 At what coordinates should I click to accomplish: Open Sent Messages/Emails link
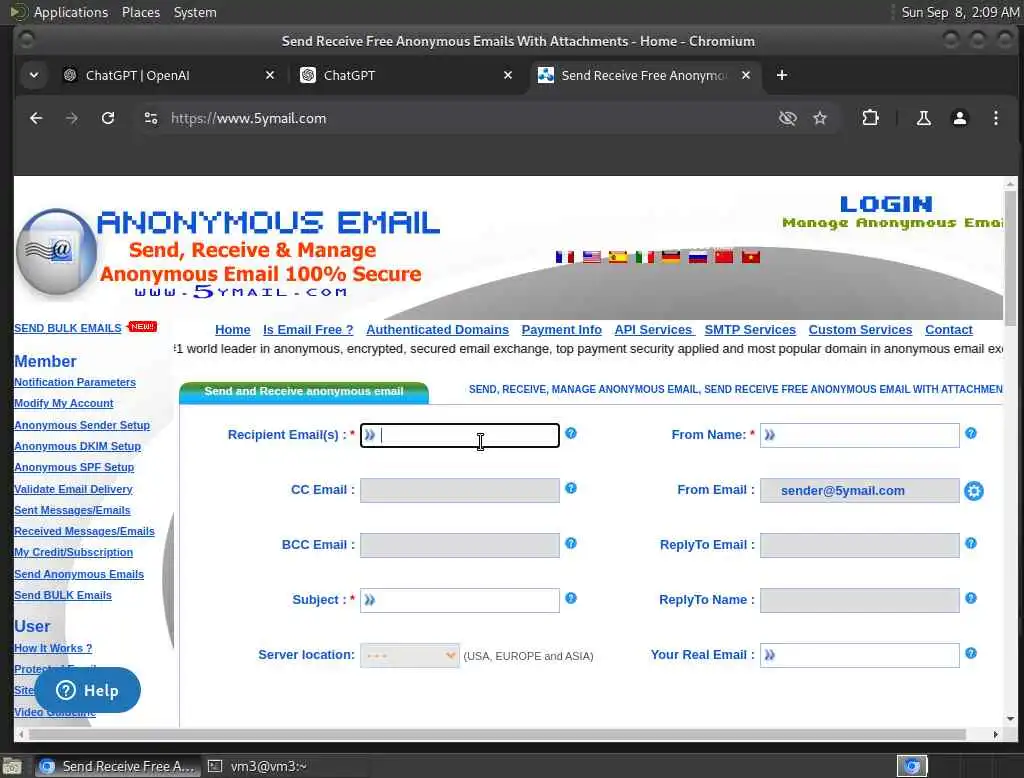point(72,510)
